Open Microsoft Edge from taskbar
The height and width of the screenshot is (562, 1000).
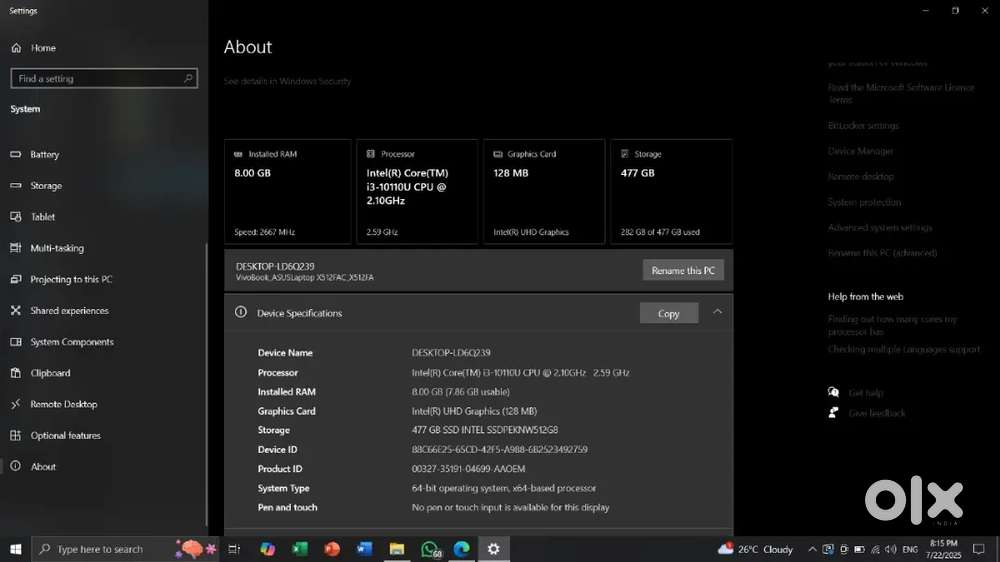(x=461, y=549)
